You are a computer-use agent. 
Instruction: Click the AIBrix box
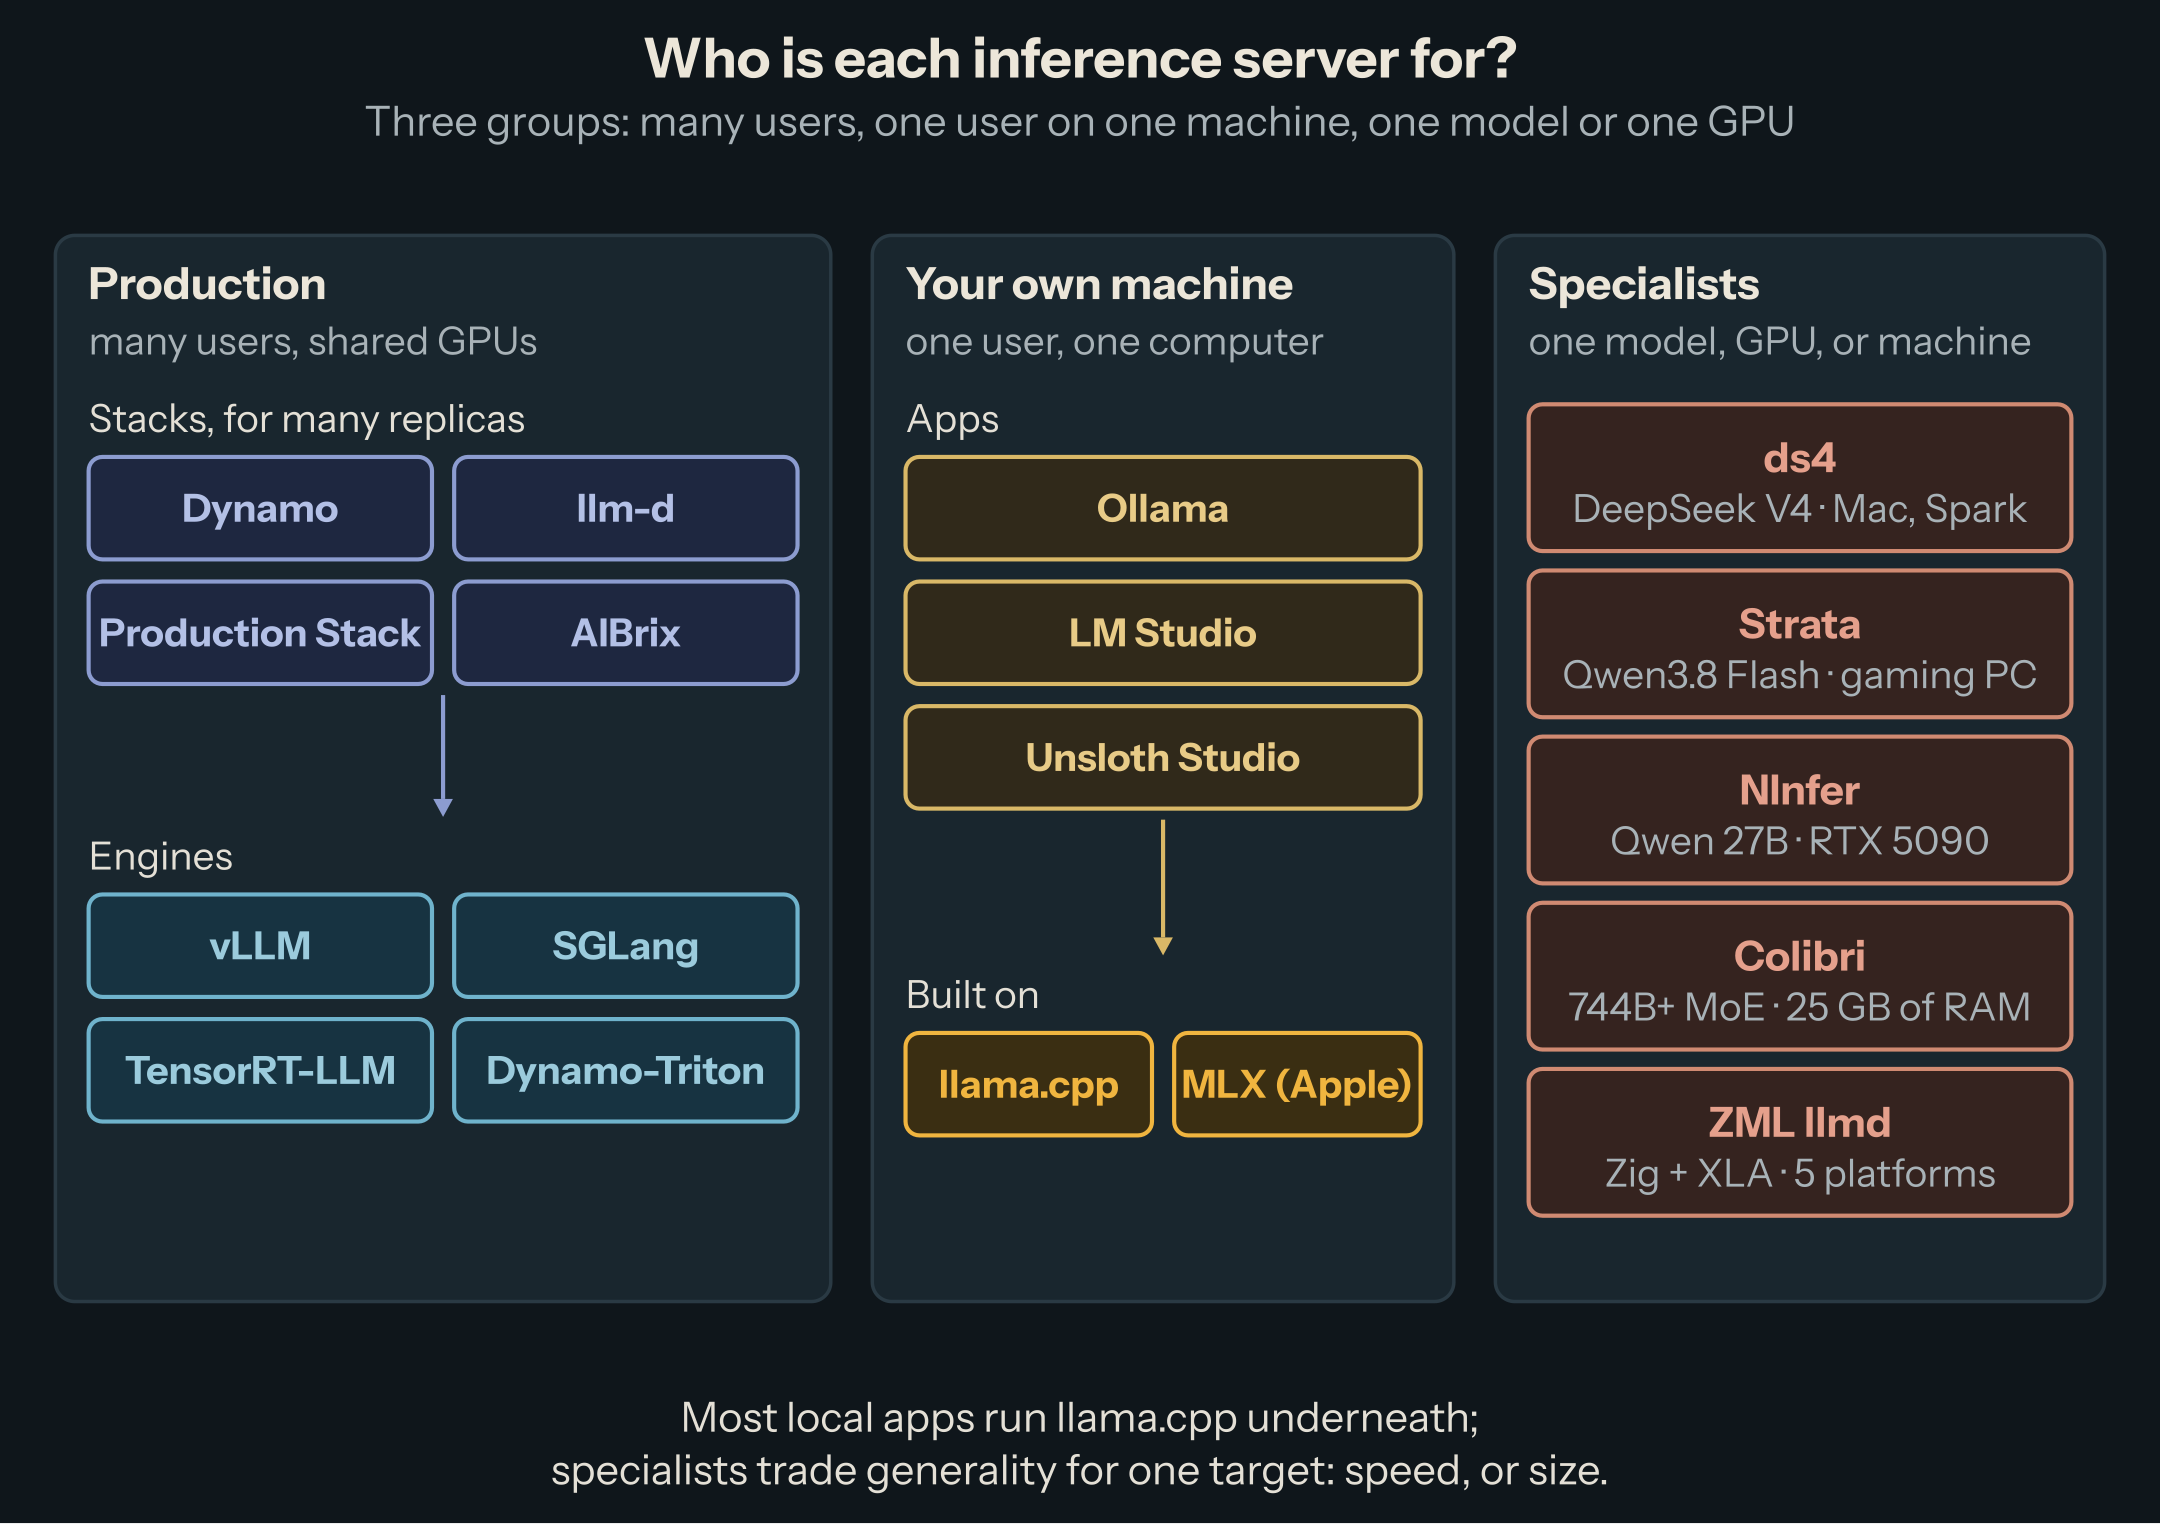pyautogui.click(x=625, y=632)
